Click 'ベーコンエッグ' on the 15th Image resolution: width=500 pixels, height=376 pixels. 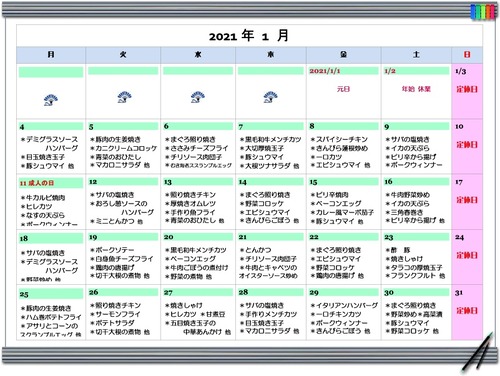click(338, 203)
